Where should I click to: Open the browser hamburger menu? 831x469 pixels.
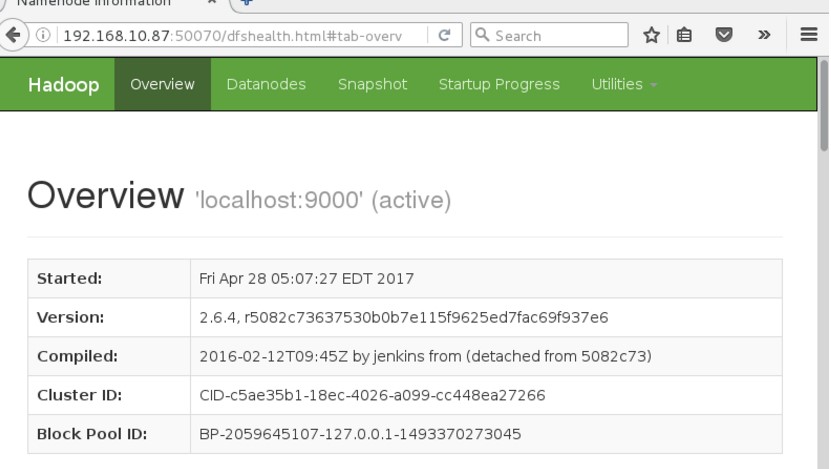click(x=809, y=34)
